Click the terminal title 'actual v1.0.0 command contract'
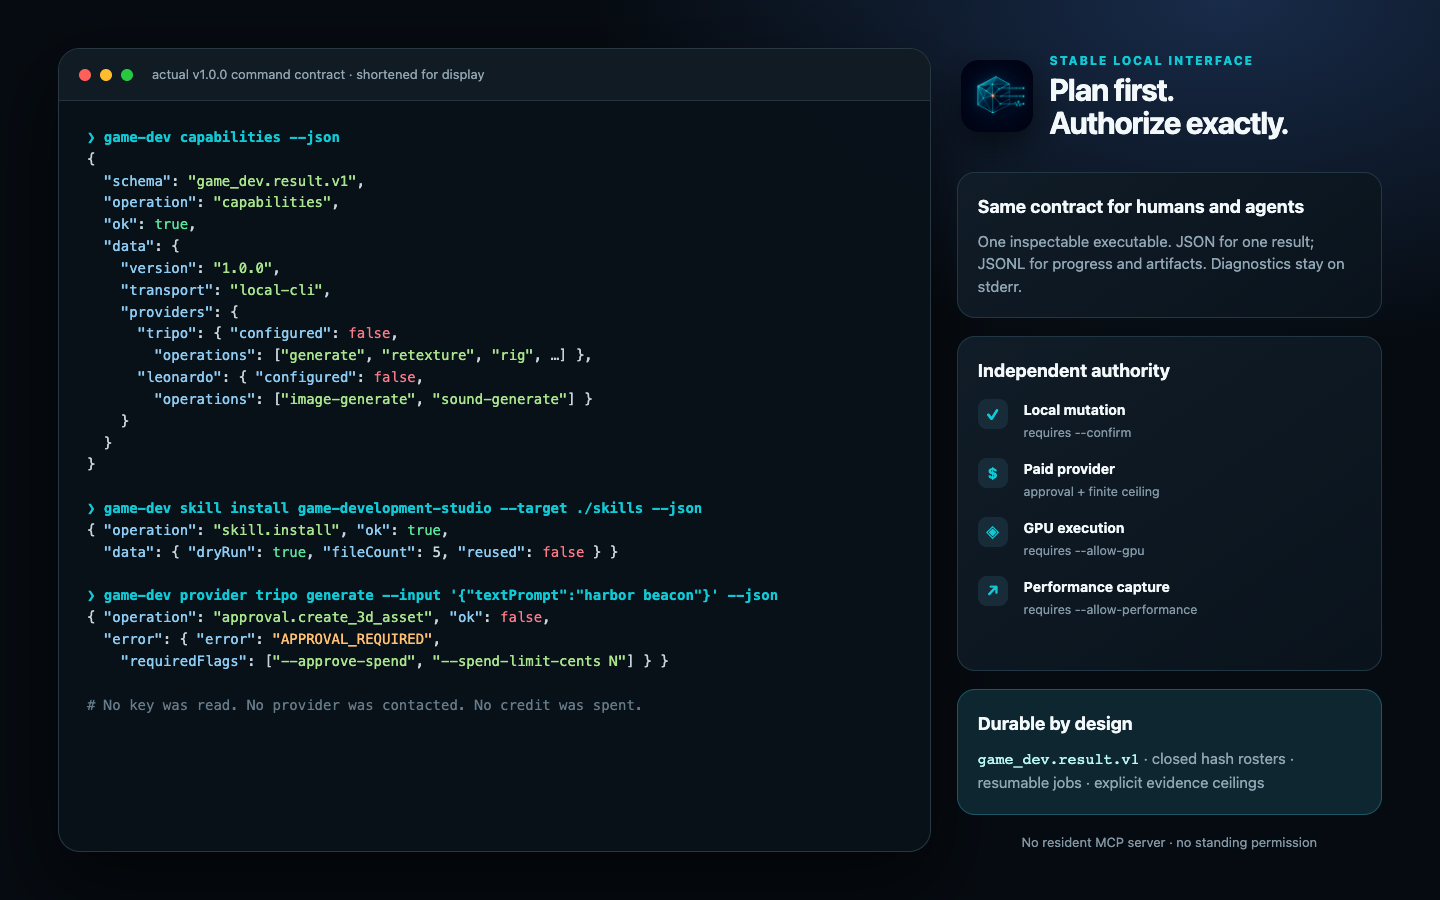The width and height of the screenshot is (1440, 900). tap(248, 75)
